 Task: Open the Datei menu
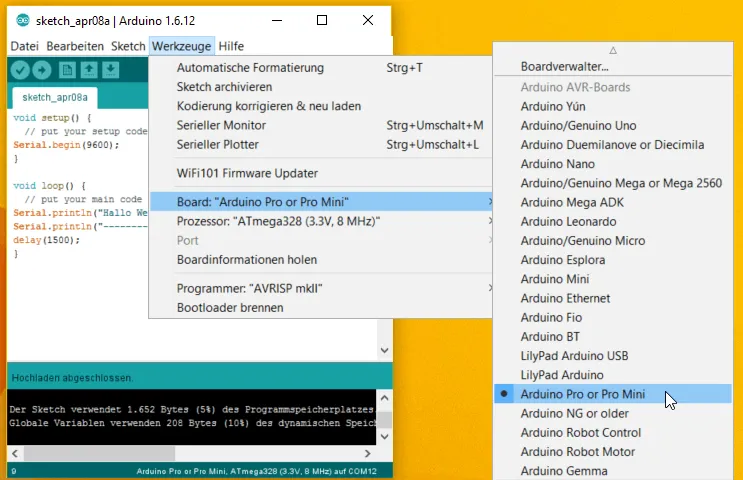[24, 46]
